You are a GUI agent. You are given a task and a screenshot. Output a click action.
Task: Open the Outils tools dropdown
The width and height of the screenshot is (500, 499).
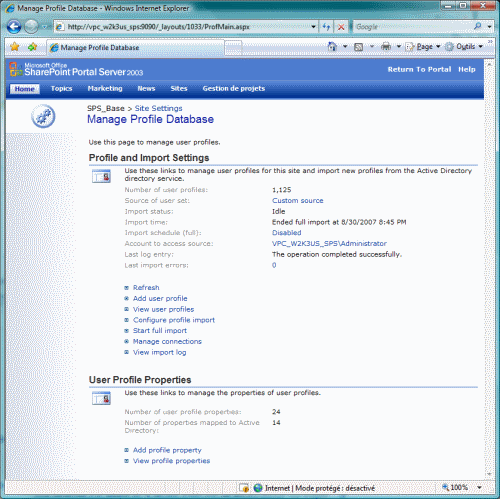[464, 47]
